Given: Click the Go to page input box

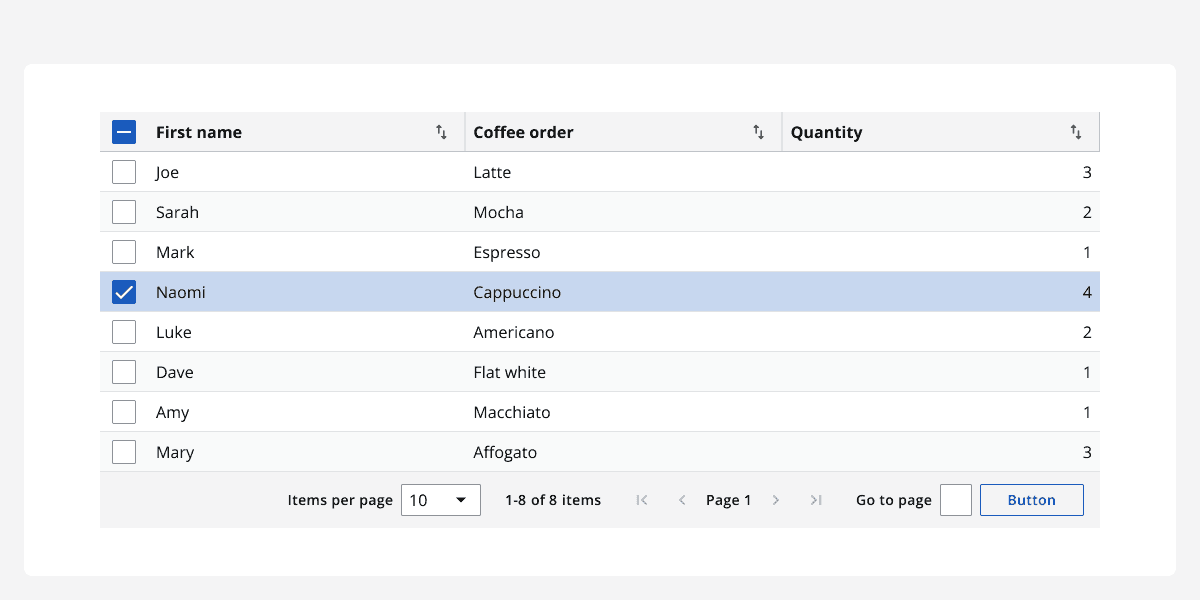Looking at the screenshot, I should click(955, 499).
